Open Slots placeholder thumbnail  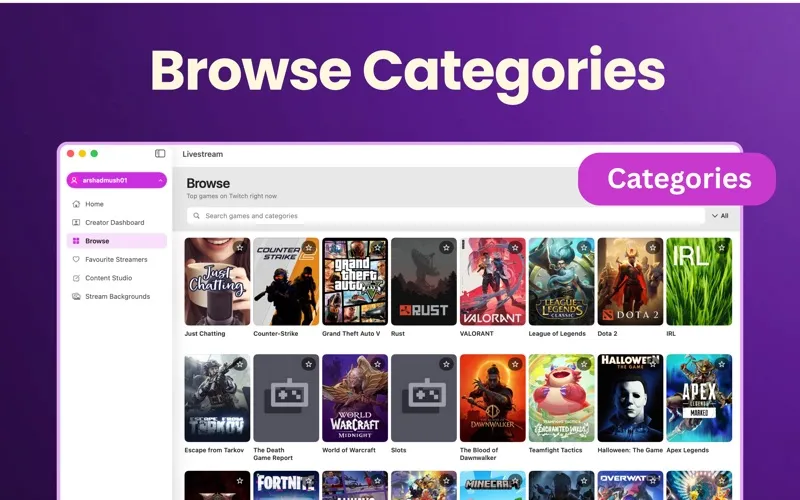[424, 398]
